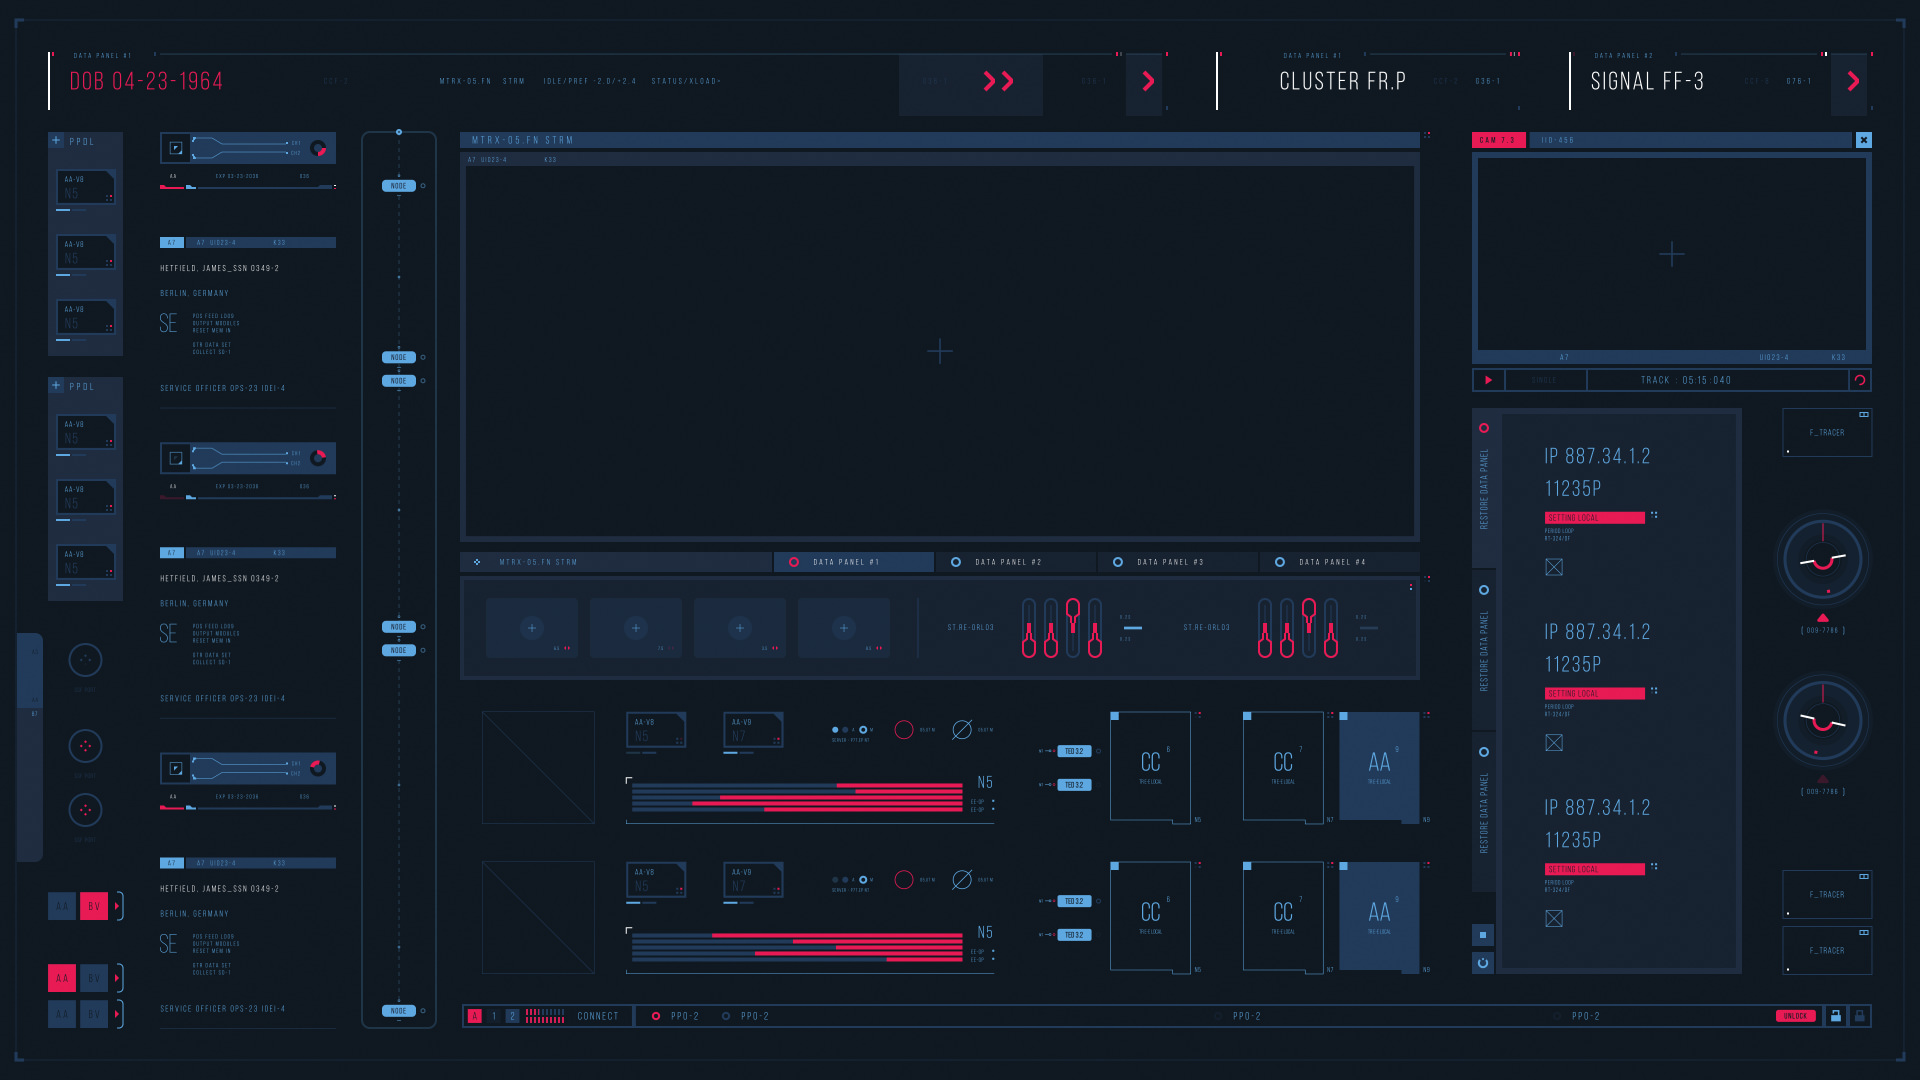Select the PPQ-2 radio button at bottom left
The width and height of the screenshot is (1920, 1080).
tap(655, 1015)
